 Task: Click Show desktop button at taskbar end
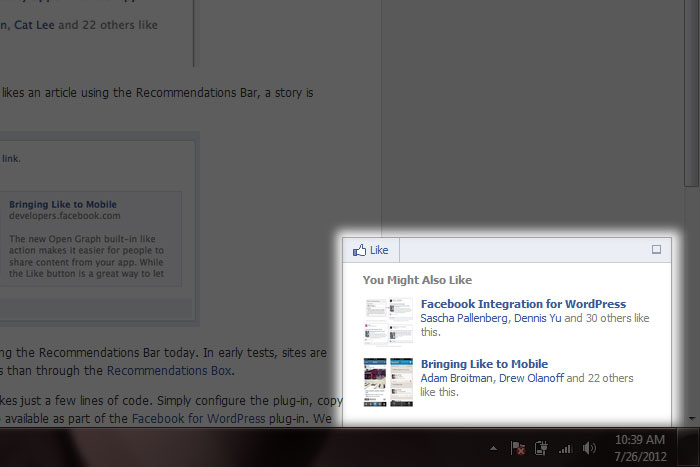click(688, 448)
